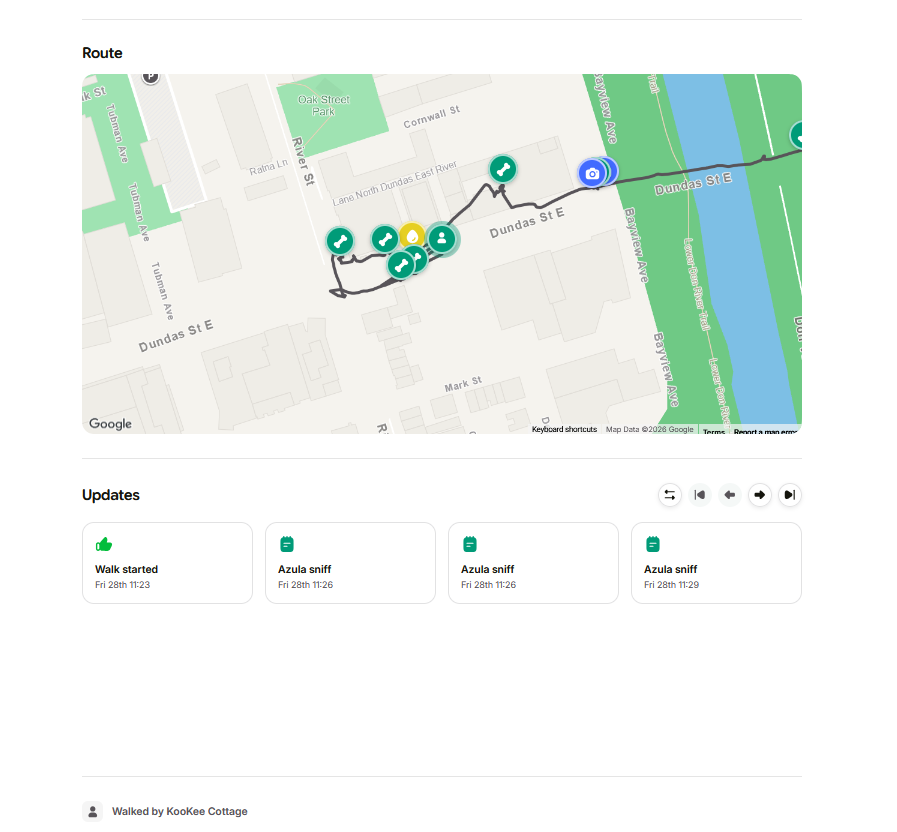Open map Keyboard shortcuts
This screenshot has height=832, width=897.
(564, 429)
